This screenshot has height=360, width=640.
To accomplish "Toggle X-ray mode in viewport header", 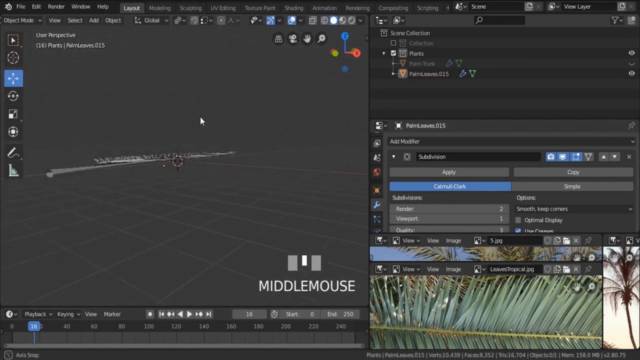I will point(313,20).
